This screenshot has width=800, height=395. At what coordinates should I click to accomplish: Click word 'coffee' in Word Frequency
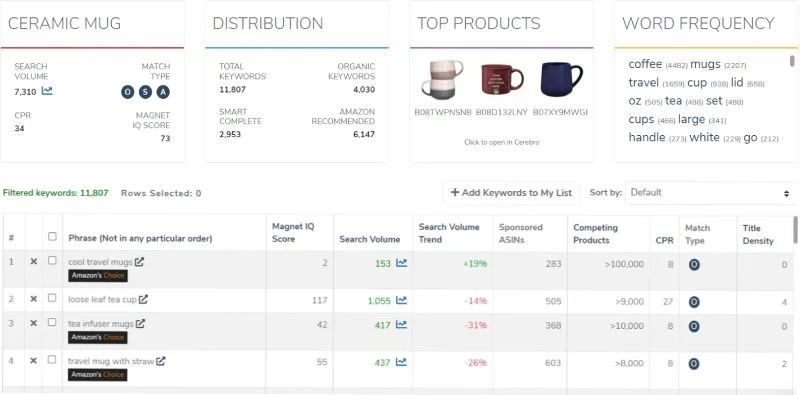click(x=645, y=64)
